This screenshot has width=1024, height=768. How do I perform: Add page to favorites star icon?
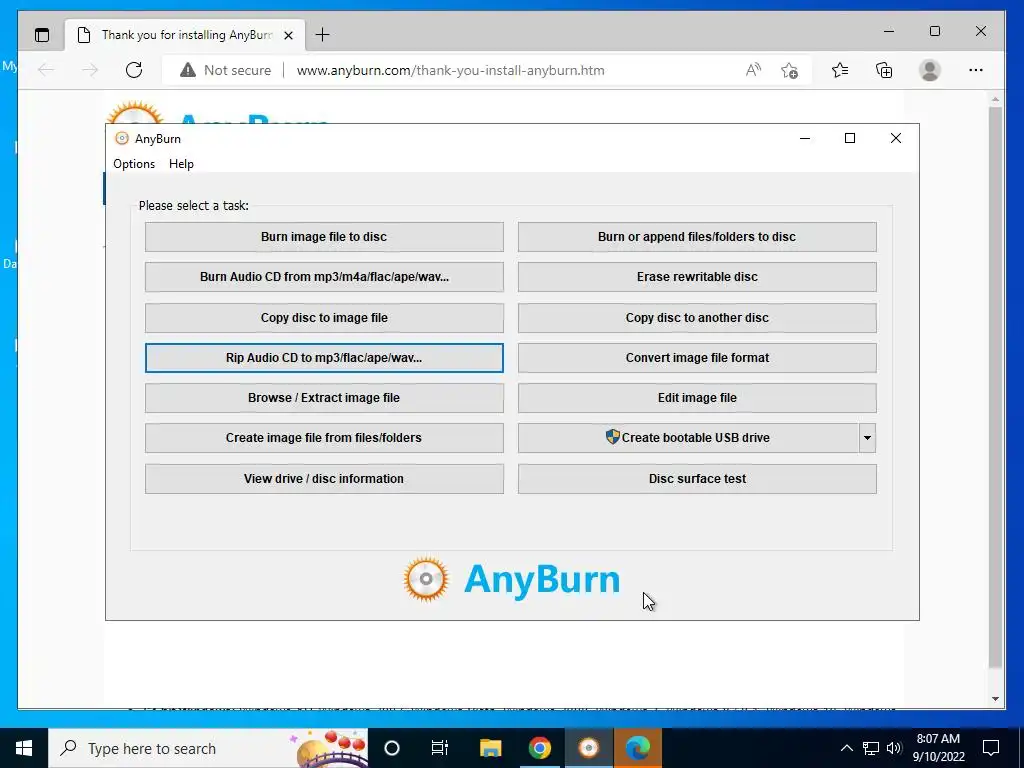789,70
